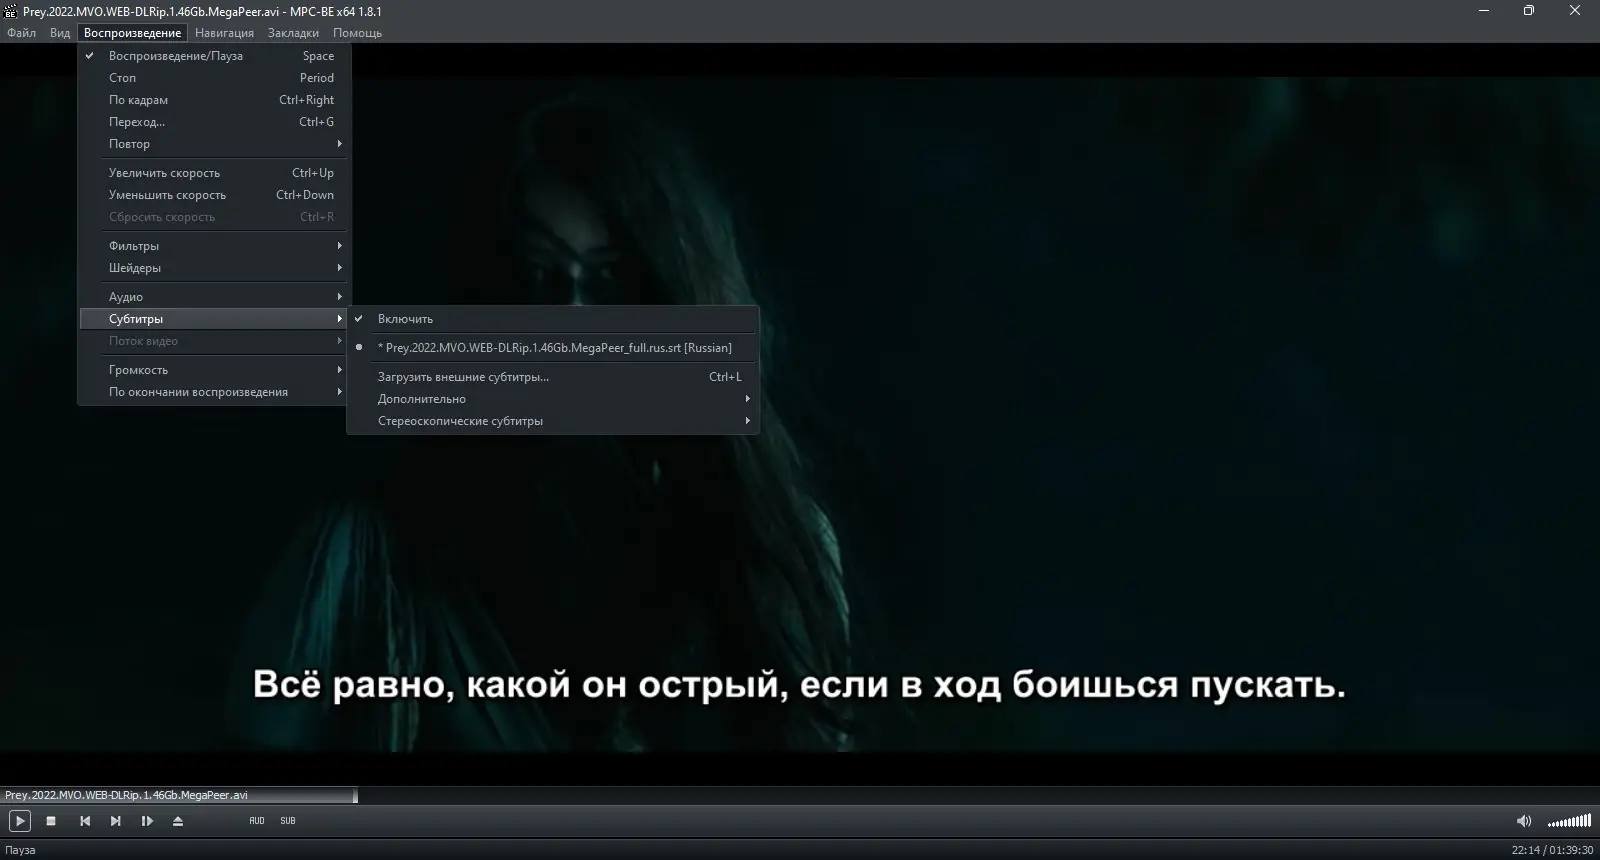
Task: Click the Play button in the control bar
Action: click(19, 821)
